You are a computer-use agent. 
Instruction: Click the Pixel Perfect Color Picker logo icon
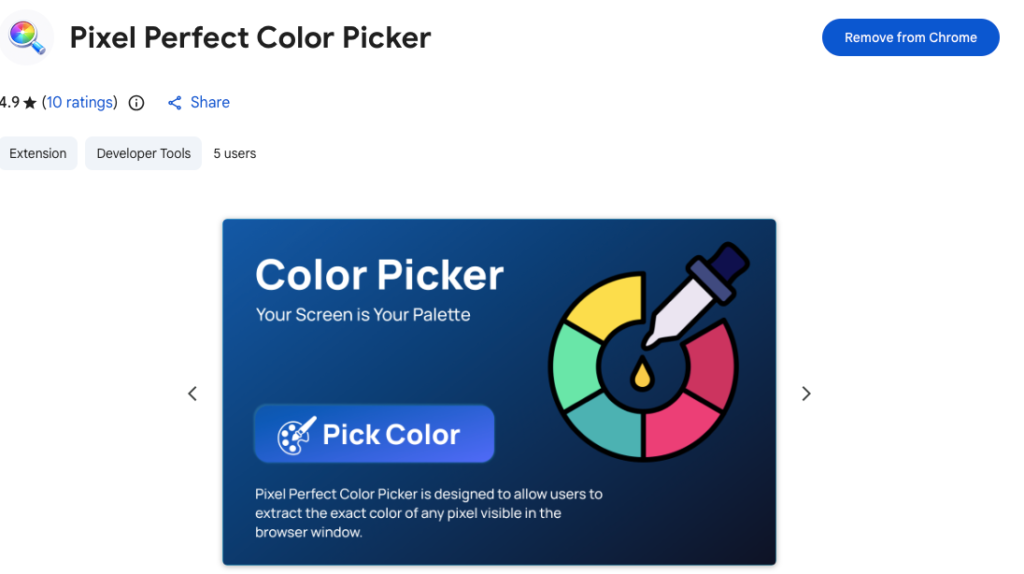(x=26, y=37)
